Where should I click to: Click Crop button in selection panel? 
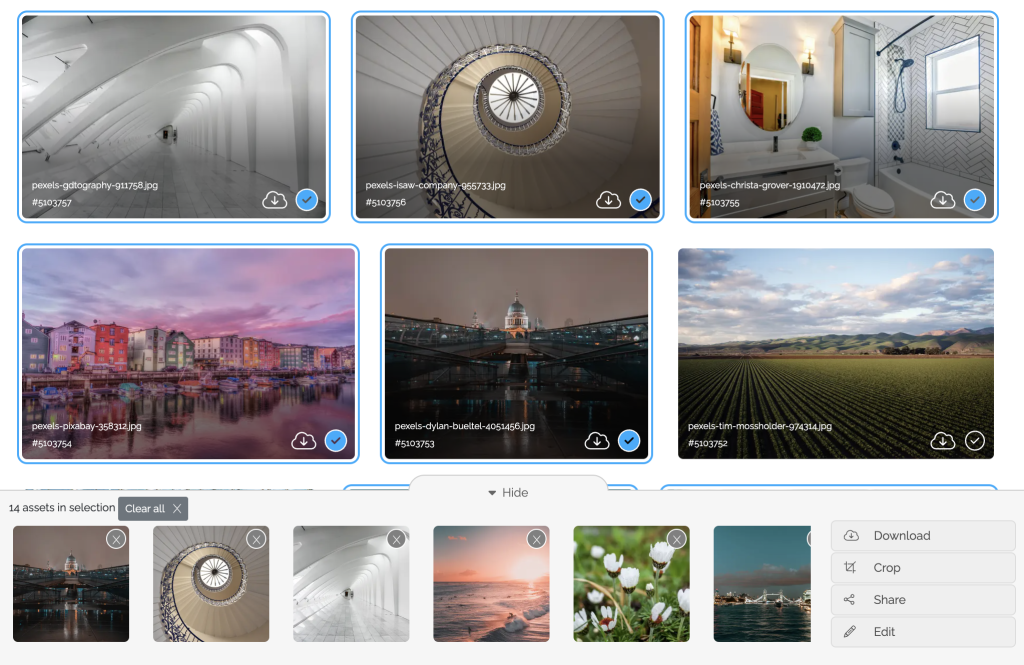pyautogui.click(x=923, y=568)
